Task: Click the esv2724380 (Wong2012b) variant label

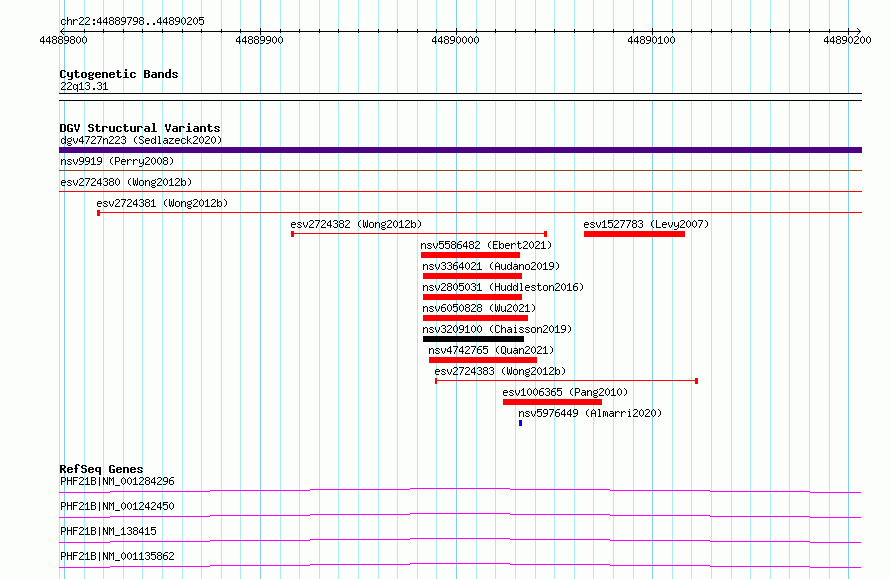Action: (126, 182)
